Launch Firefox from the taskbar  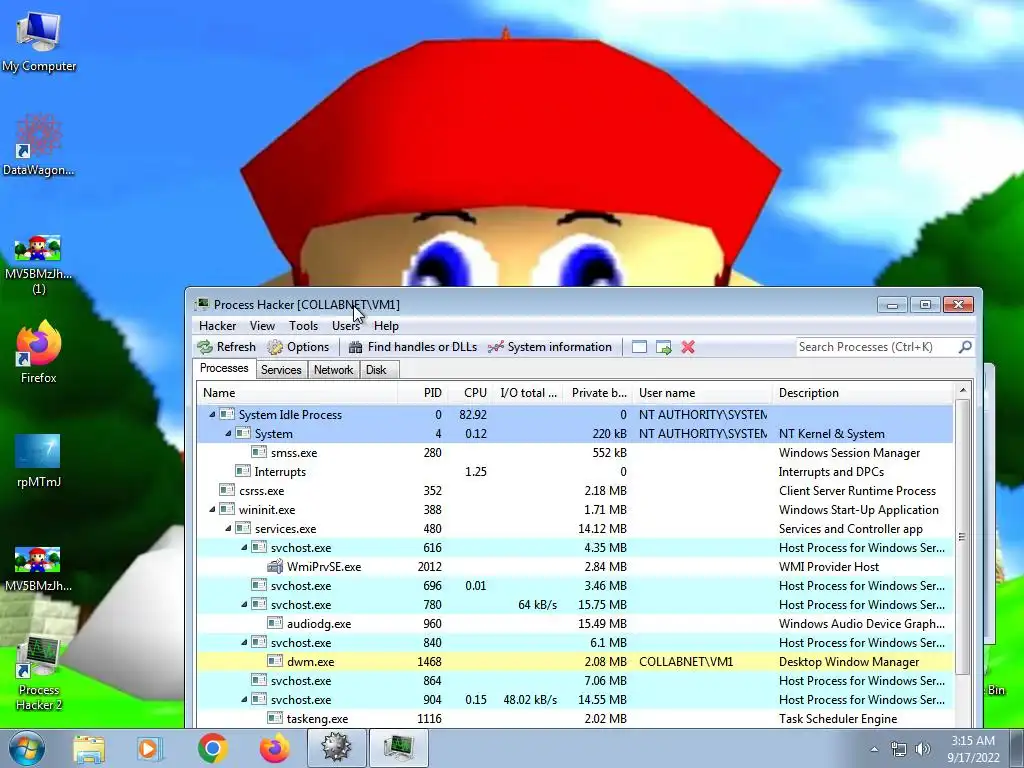pos(275,748)
